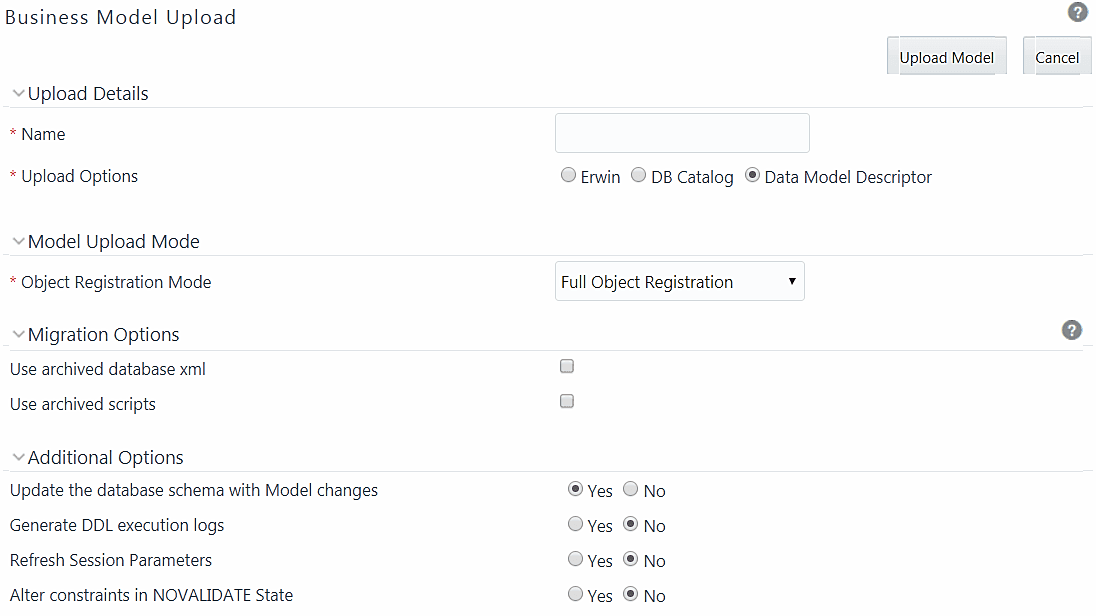This screenshot has width=1096, height=616.
Task: Click the Upload Model button
Action: (x=946, y=57)
